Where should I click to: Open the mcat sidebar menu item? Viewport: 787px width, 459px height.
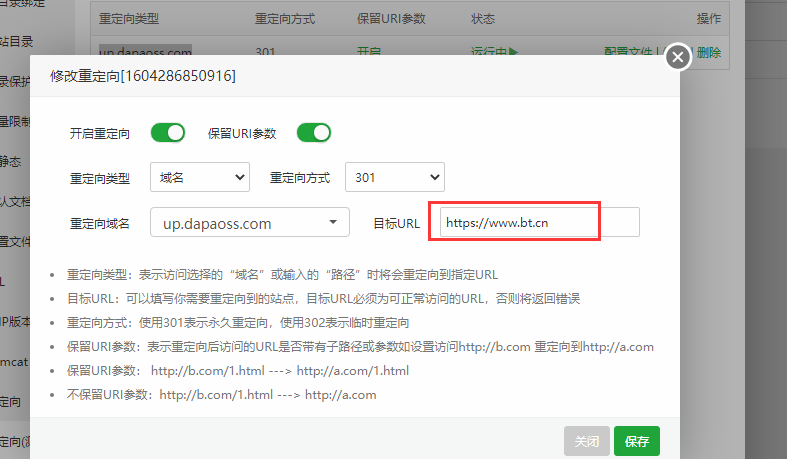click(14, 362)
